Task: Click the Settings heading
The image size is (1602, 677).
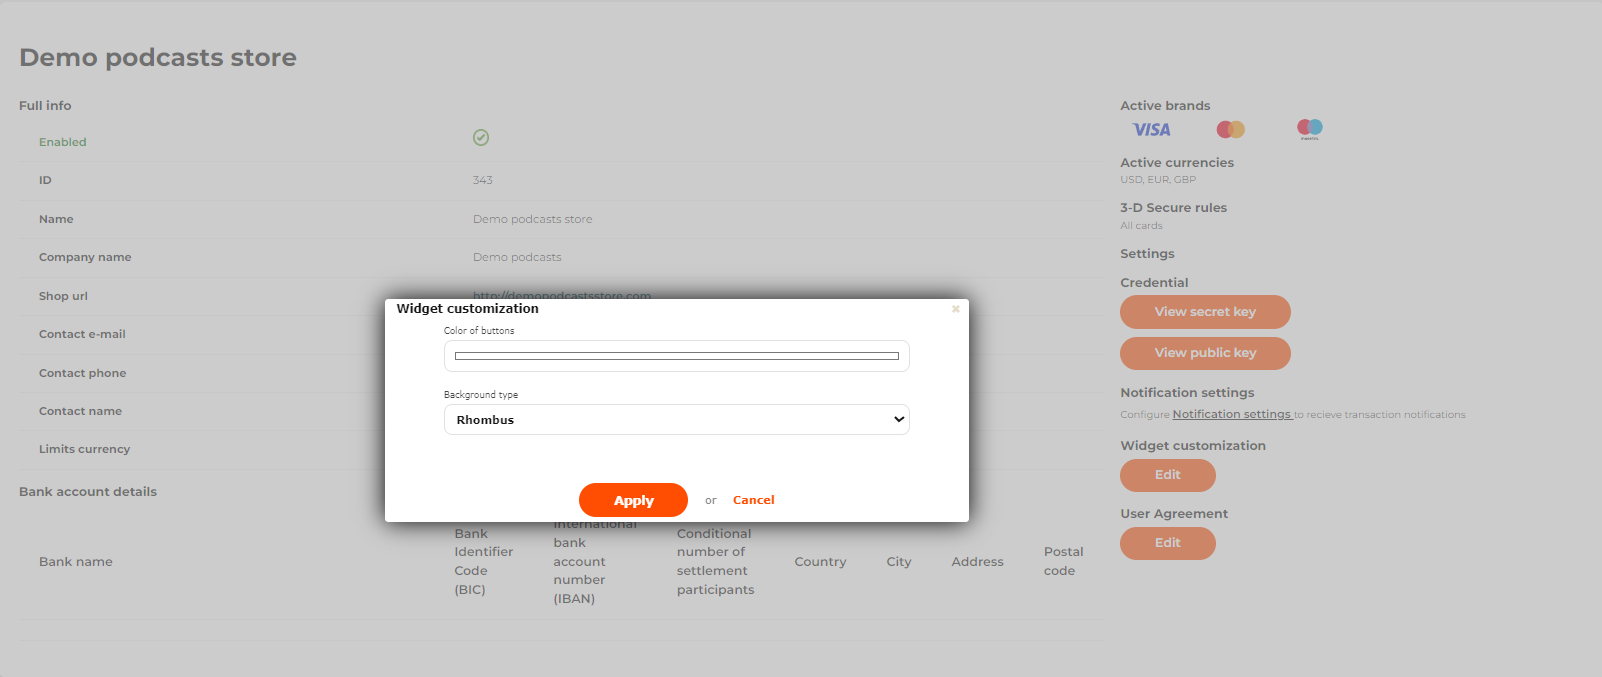Action: (1147, 254)
